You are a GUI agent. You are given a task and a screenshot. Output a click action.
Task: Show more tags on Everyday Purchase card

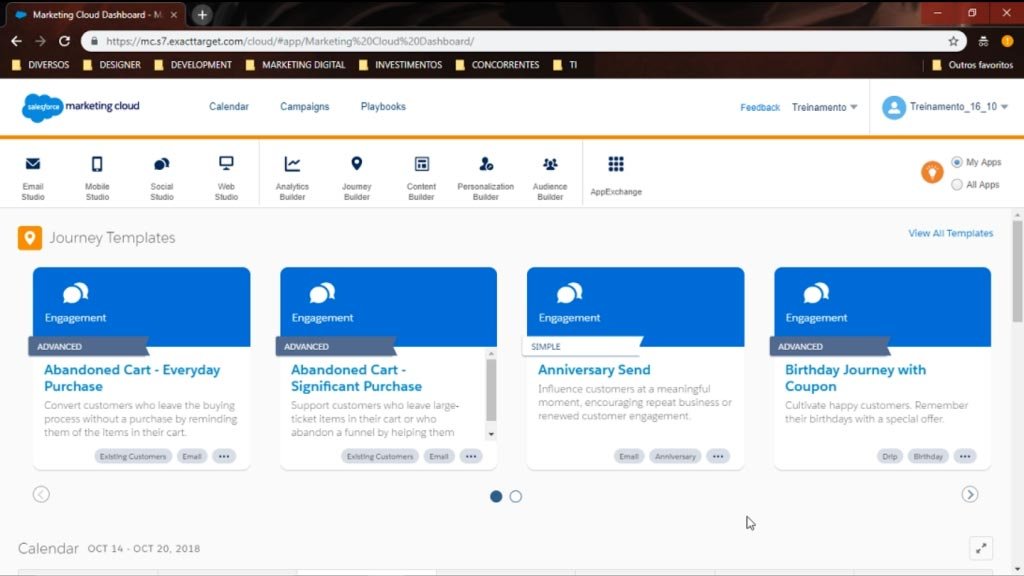(224, 456)
